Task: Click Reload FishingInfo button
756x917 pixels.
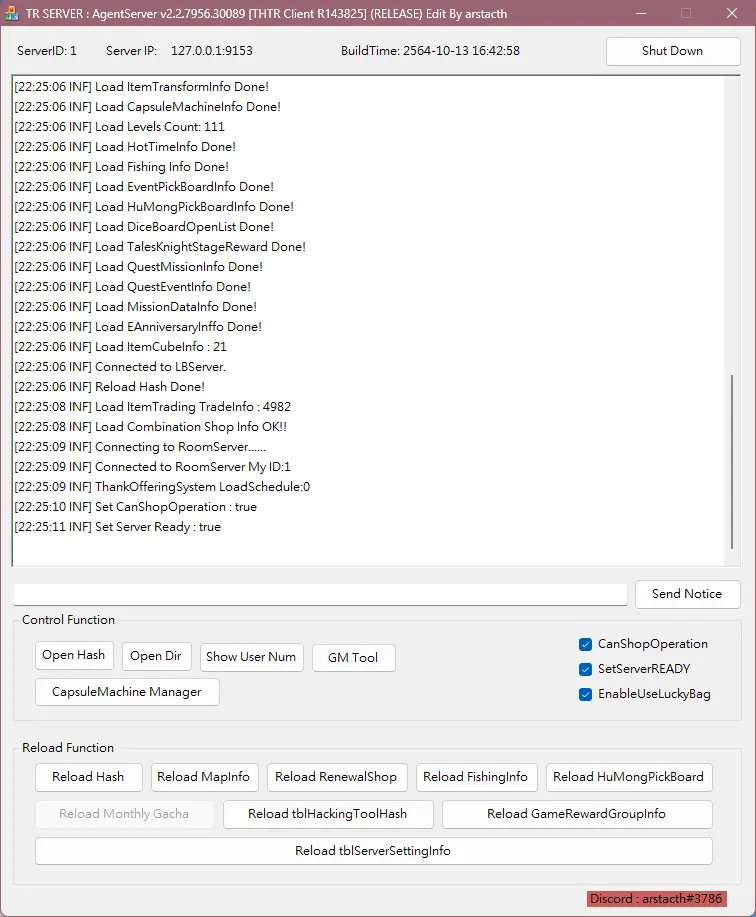Action: click(x=476, y=777)
